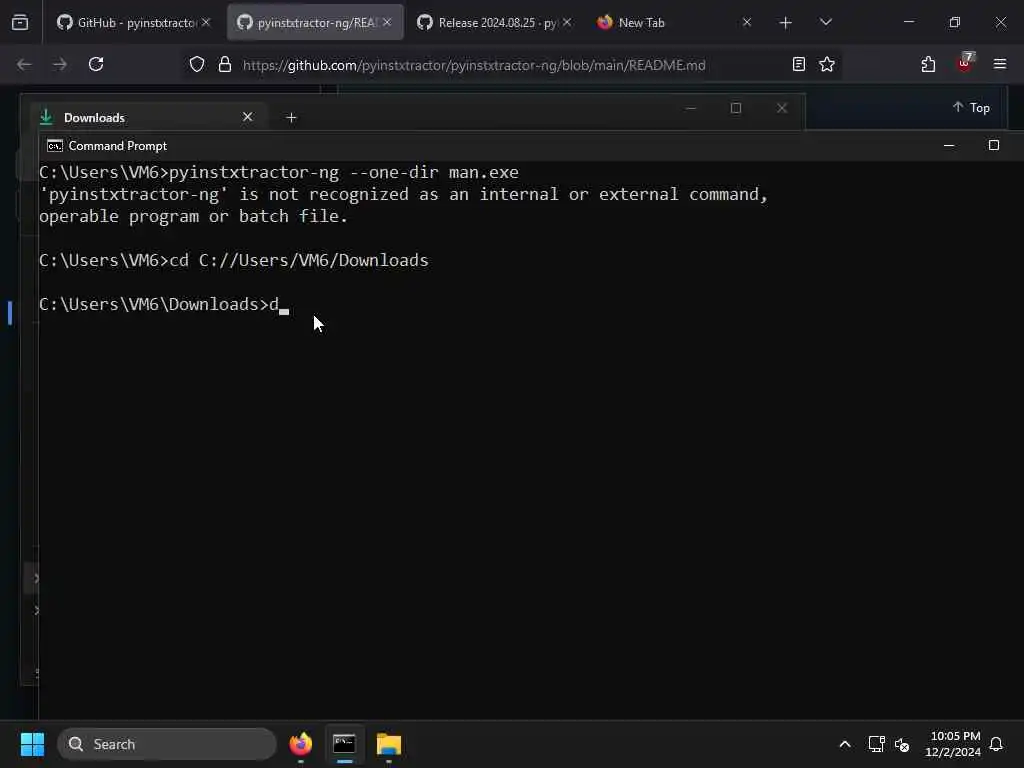Click the 'cd C://Users/VM6/Downloads' command line
Viewport: 1024px width, 768px height.
click(234, 260)
